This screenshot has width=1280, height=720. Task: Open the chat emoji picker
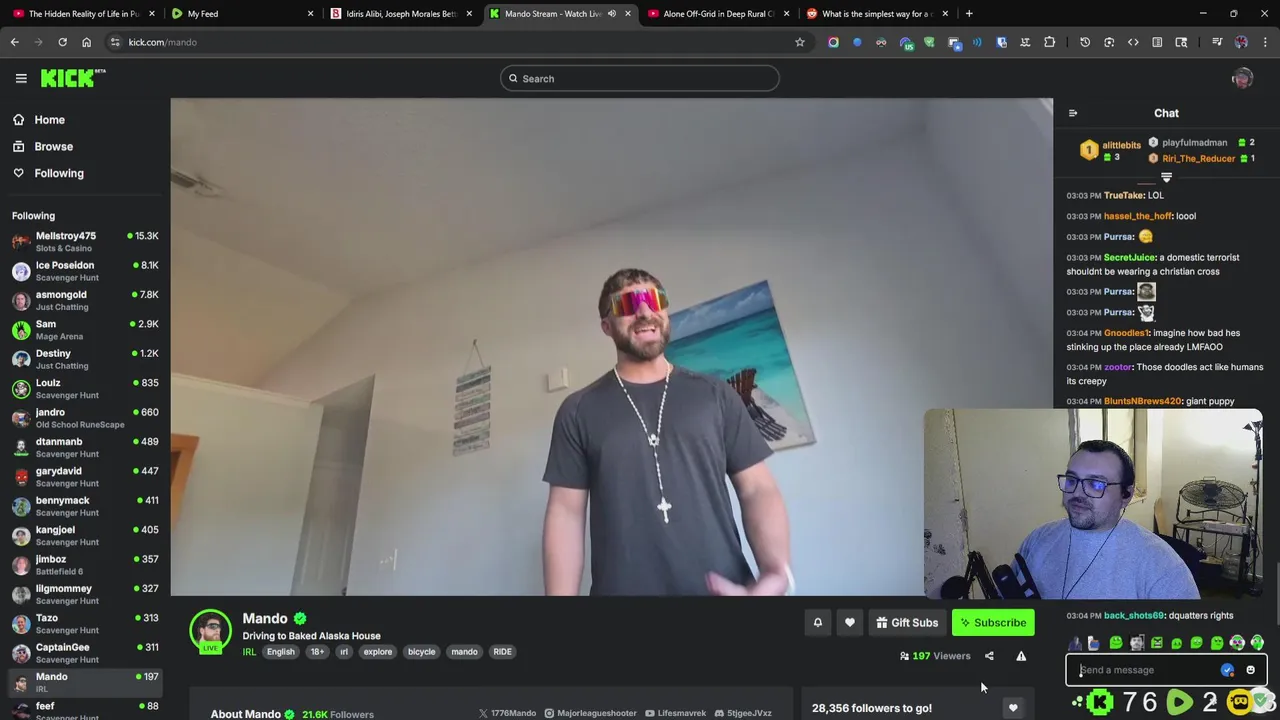coord(1250,670)
